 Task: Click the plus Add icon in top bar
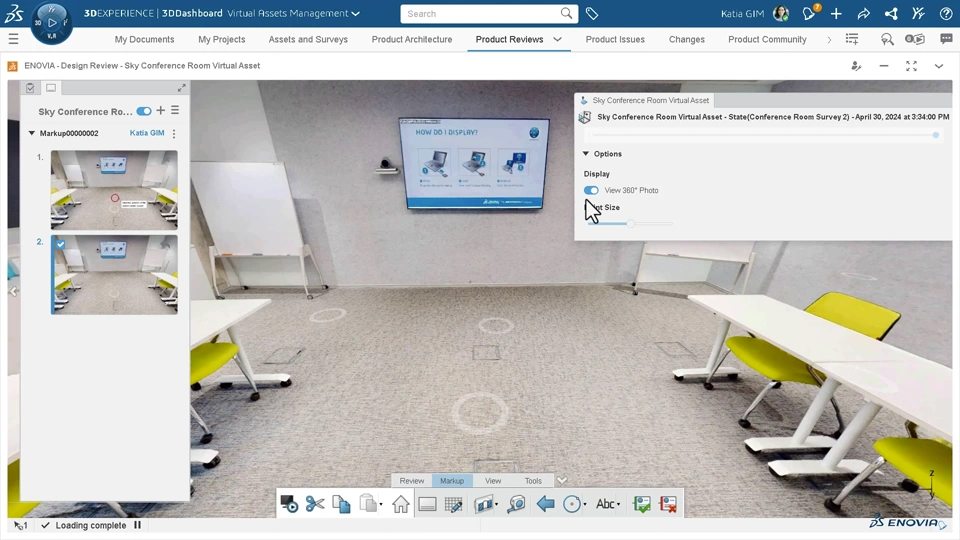pyautogui.click(x=836, y=13)
